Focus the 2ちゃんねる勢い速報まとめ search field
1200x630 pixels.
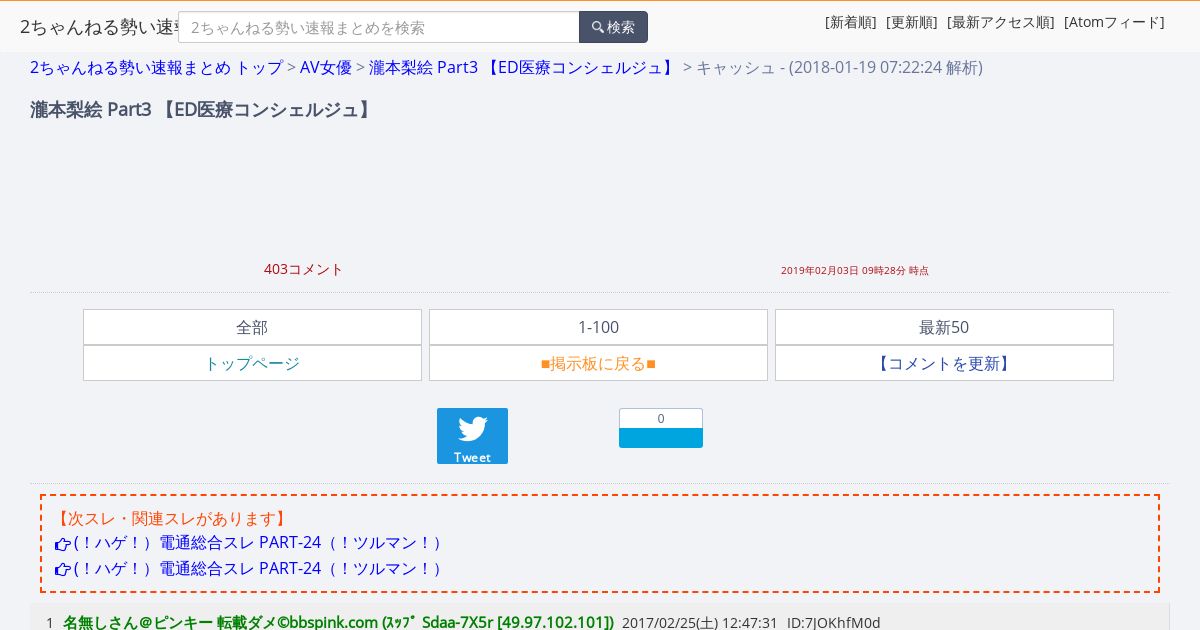(379, 27)
